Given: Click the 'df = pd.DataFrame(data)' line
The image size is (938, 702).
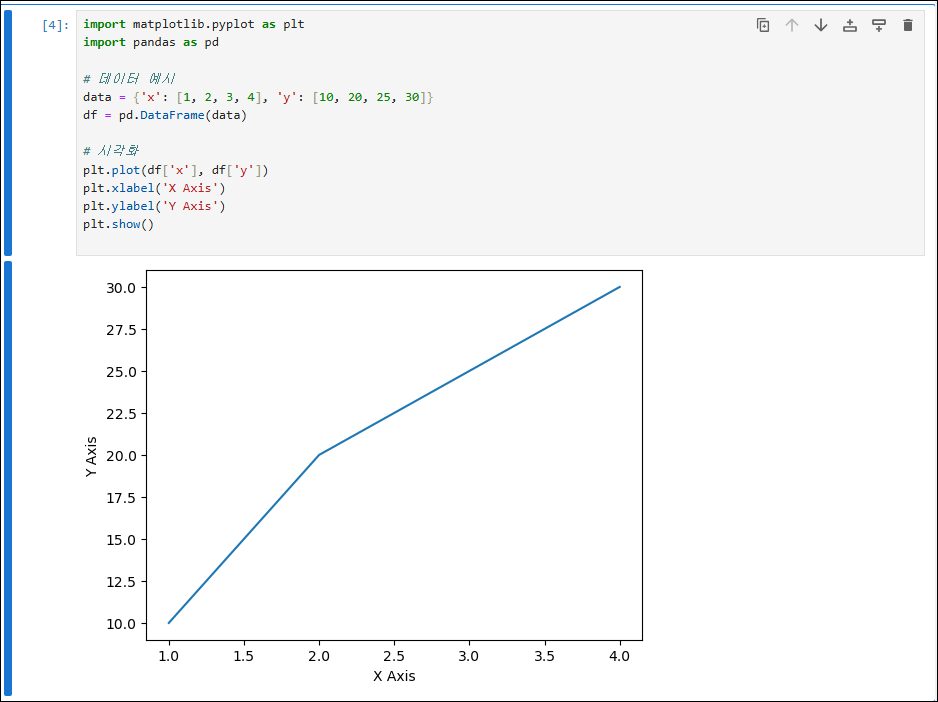Looking at the screenshot, I should pos(165,115).
